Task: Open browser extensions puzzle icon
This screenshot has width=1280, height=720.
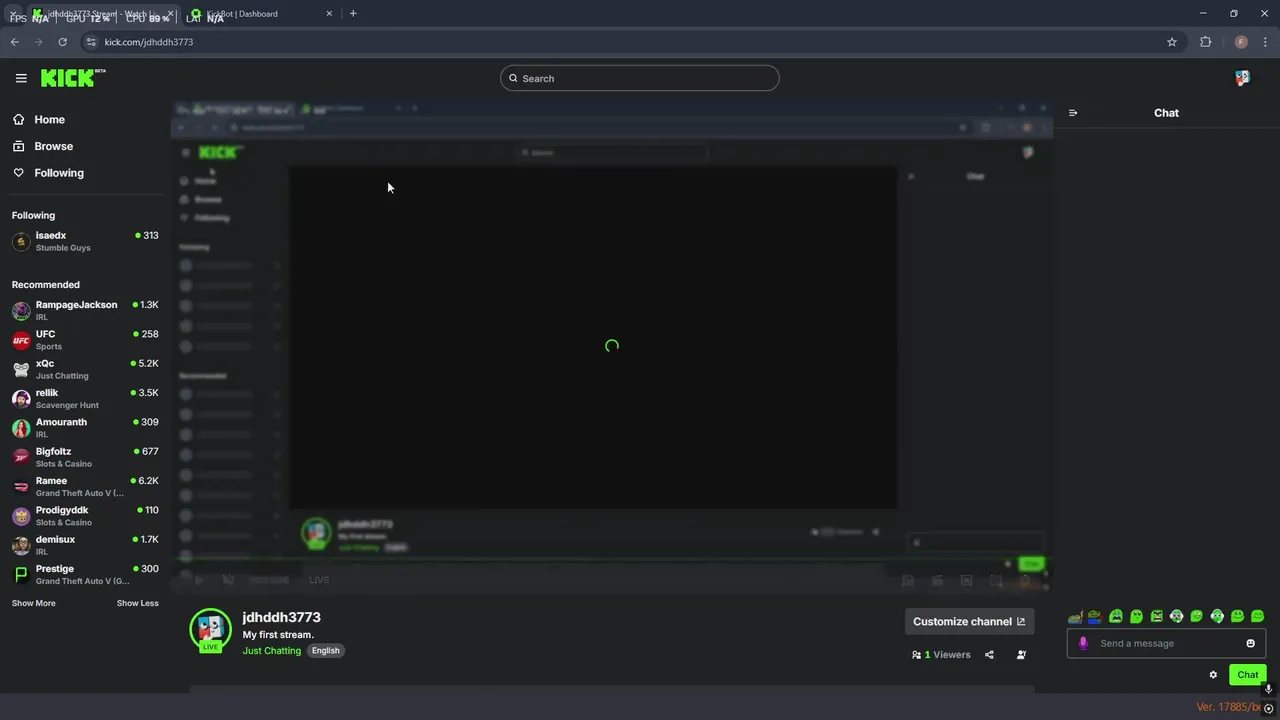Action: click(x=1205, y=42)
